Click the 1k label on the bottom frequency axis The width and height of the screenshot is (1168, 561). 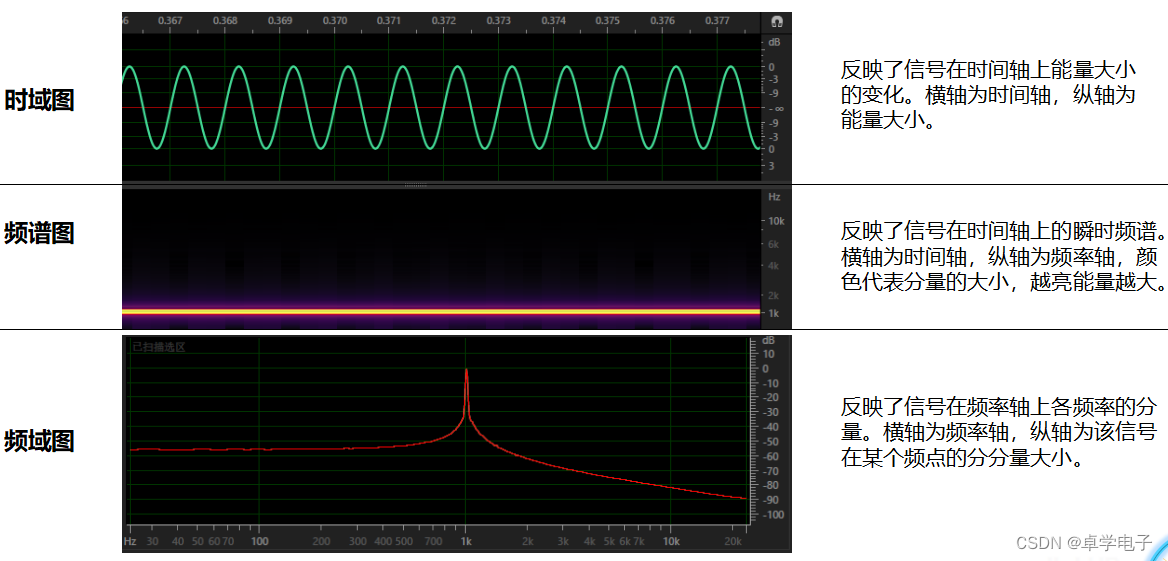tap(466, 541)
